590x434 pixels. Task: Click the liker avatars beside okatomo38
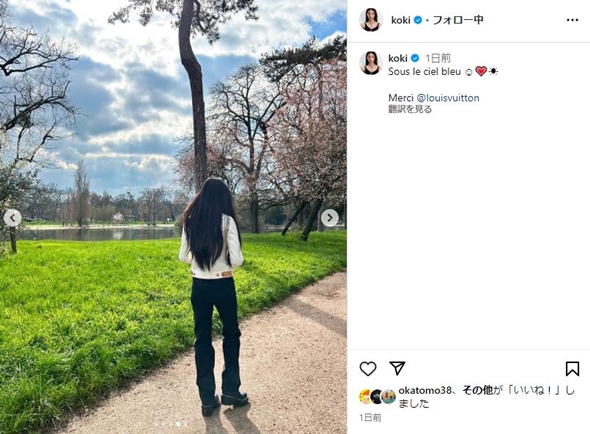pos(377,397)
